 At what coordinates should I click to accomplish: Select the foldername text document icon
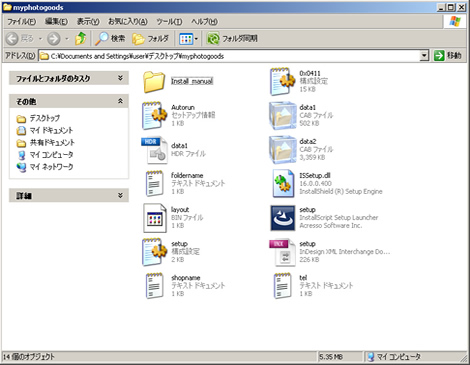pos(154,183)
